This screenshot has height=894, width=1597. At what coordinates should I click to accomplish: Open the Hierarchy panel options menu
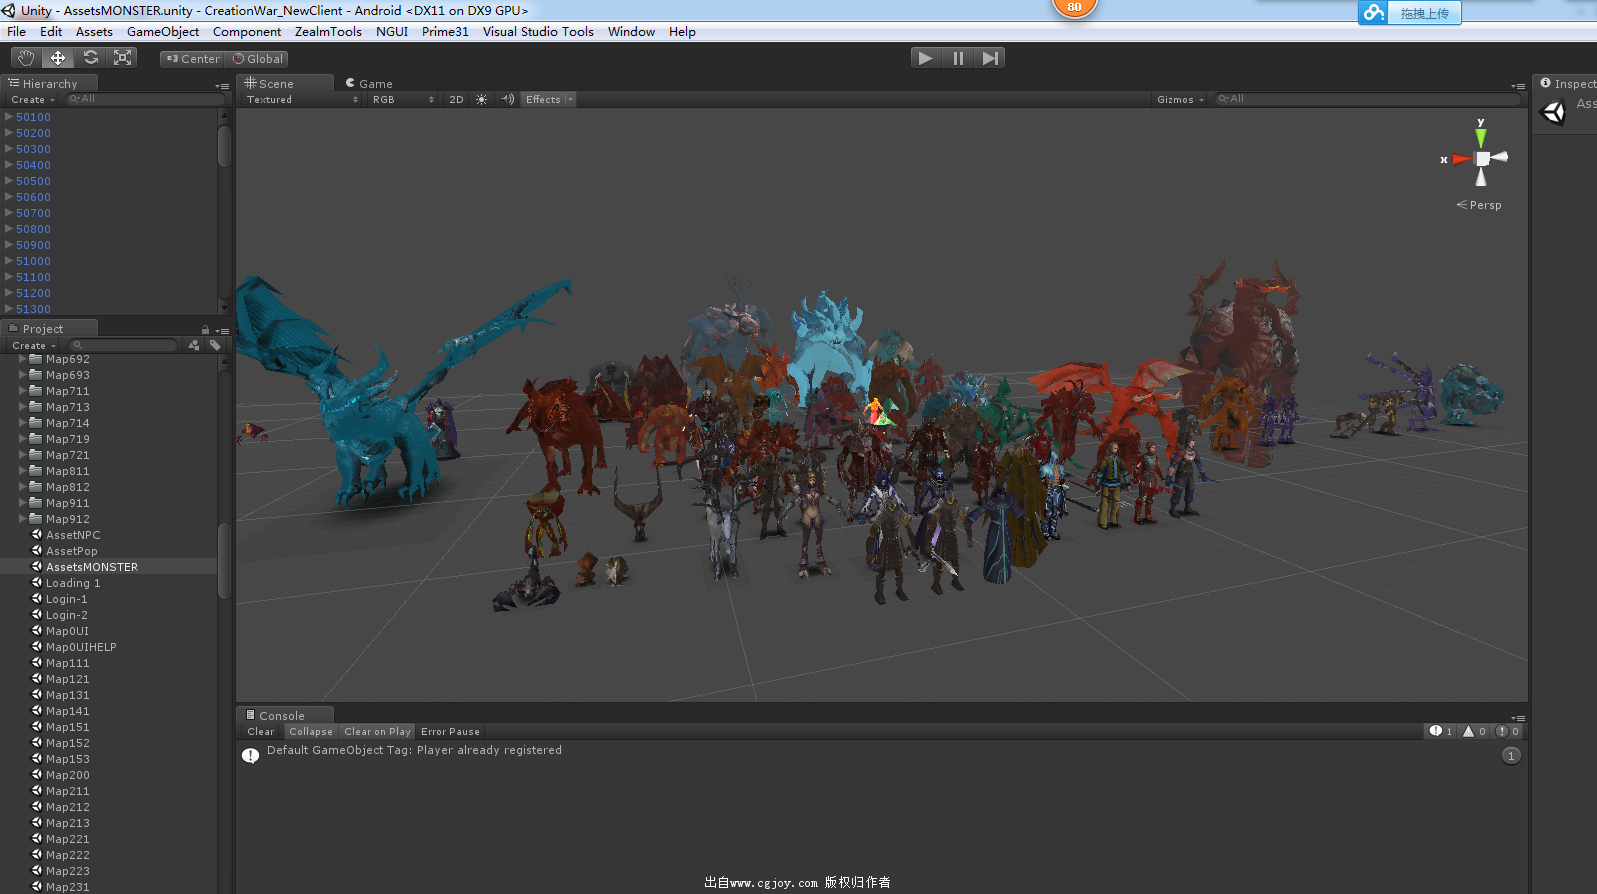tap(222, 85)
